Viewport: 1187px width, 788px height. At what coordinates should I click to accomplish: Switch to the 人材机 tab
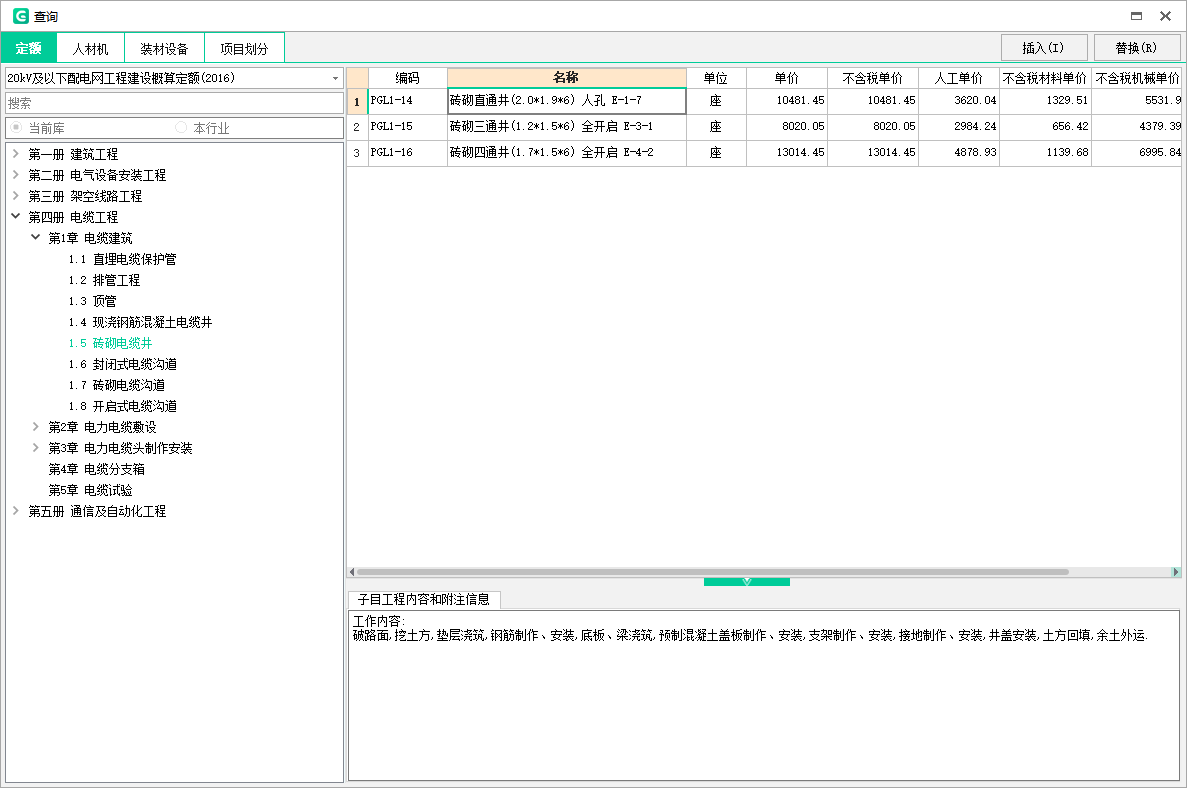(x=90, y=48)
